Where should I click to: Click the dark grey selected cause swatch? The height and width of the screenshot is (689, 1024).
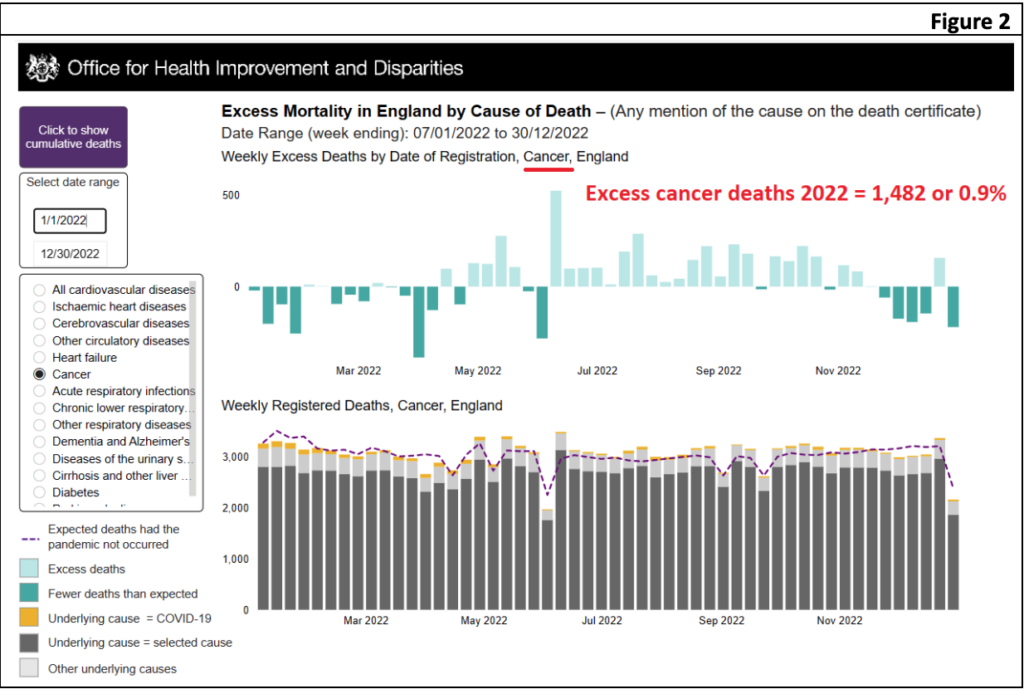(32, 643)
